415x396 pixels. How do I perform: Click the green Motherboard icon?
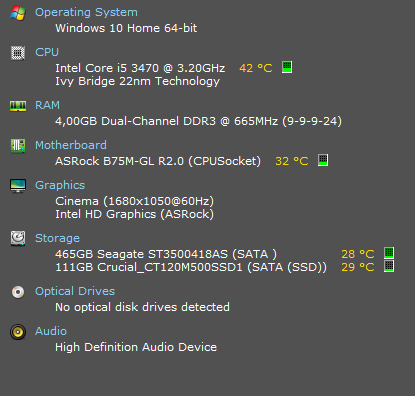coord(18,146)
